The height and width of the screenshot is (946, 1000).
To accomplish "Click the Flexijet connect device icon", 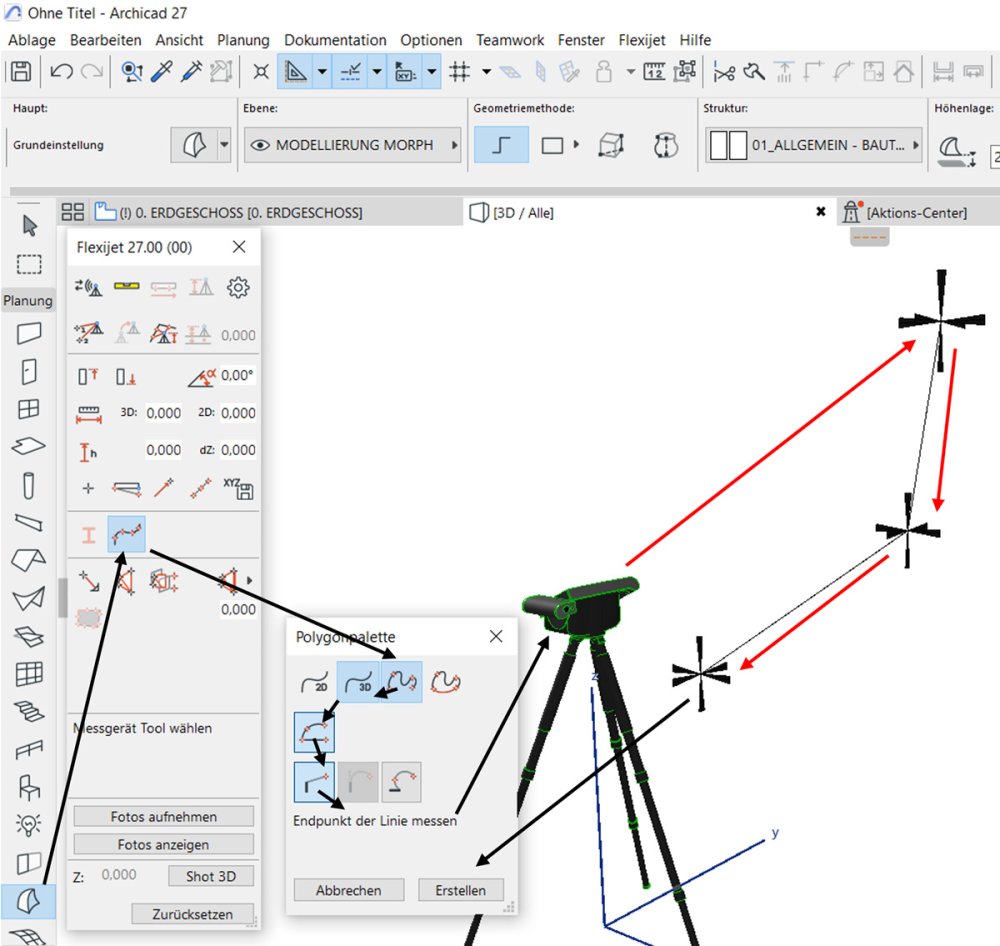I will click(x=89, y=288).
